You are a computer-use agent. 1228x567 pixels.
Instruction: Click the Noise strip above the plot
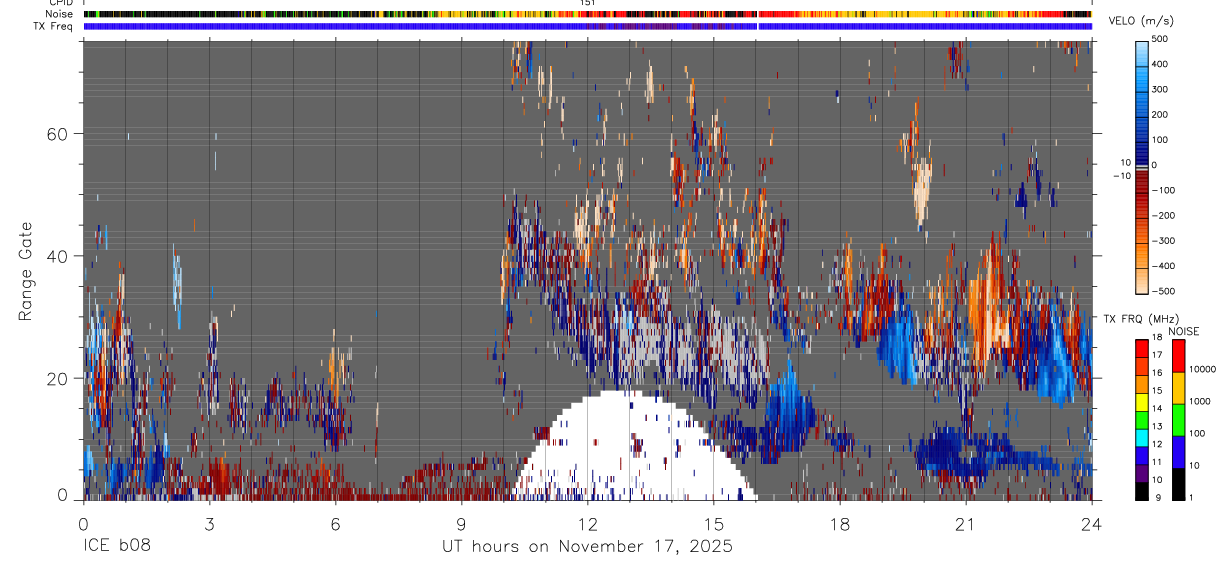pyautogui.click(x=587, y=15)
